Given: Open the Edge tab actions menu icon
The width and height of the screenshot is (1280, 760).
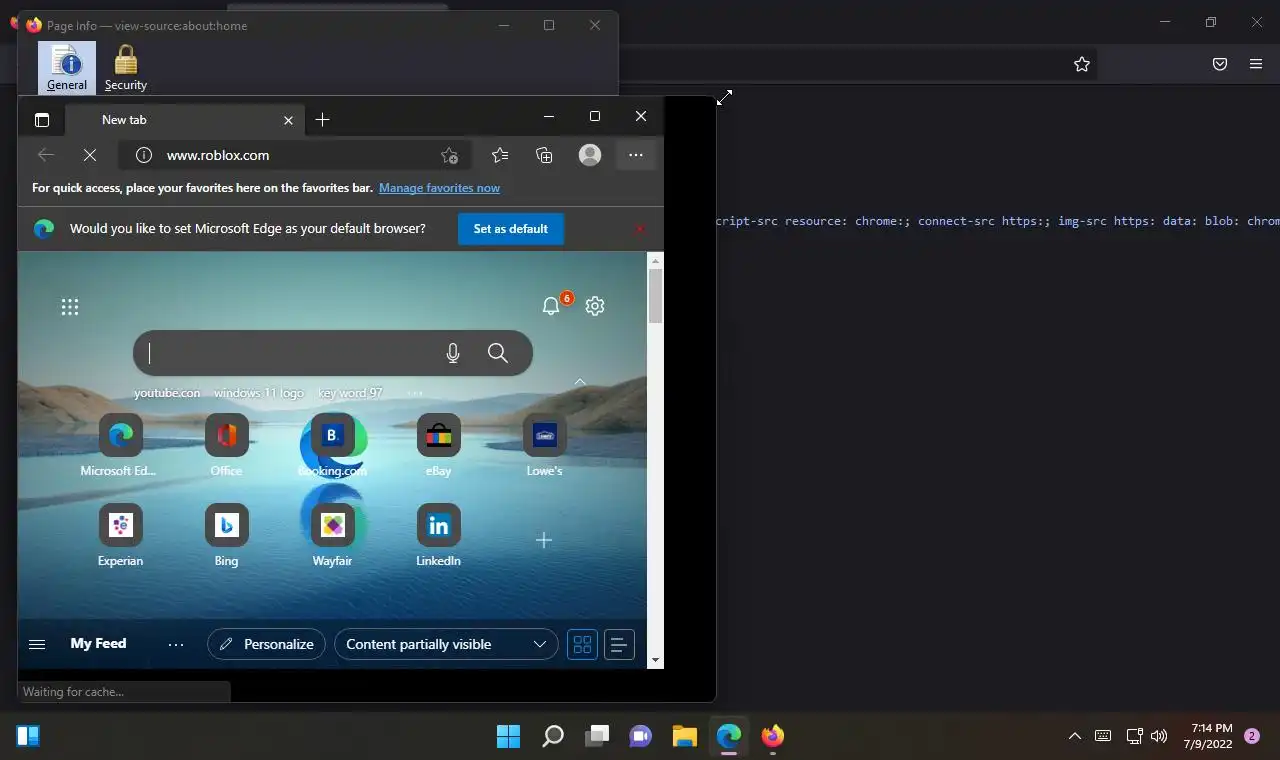Looking at the screenshot, I should pos(42,120).
